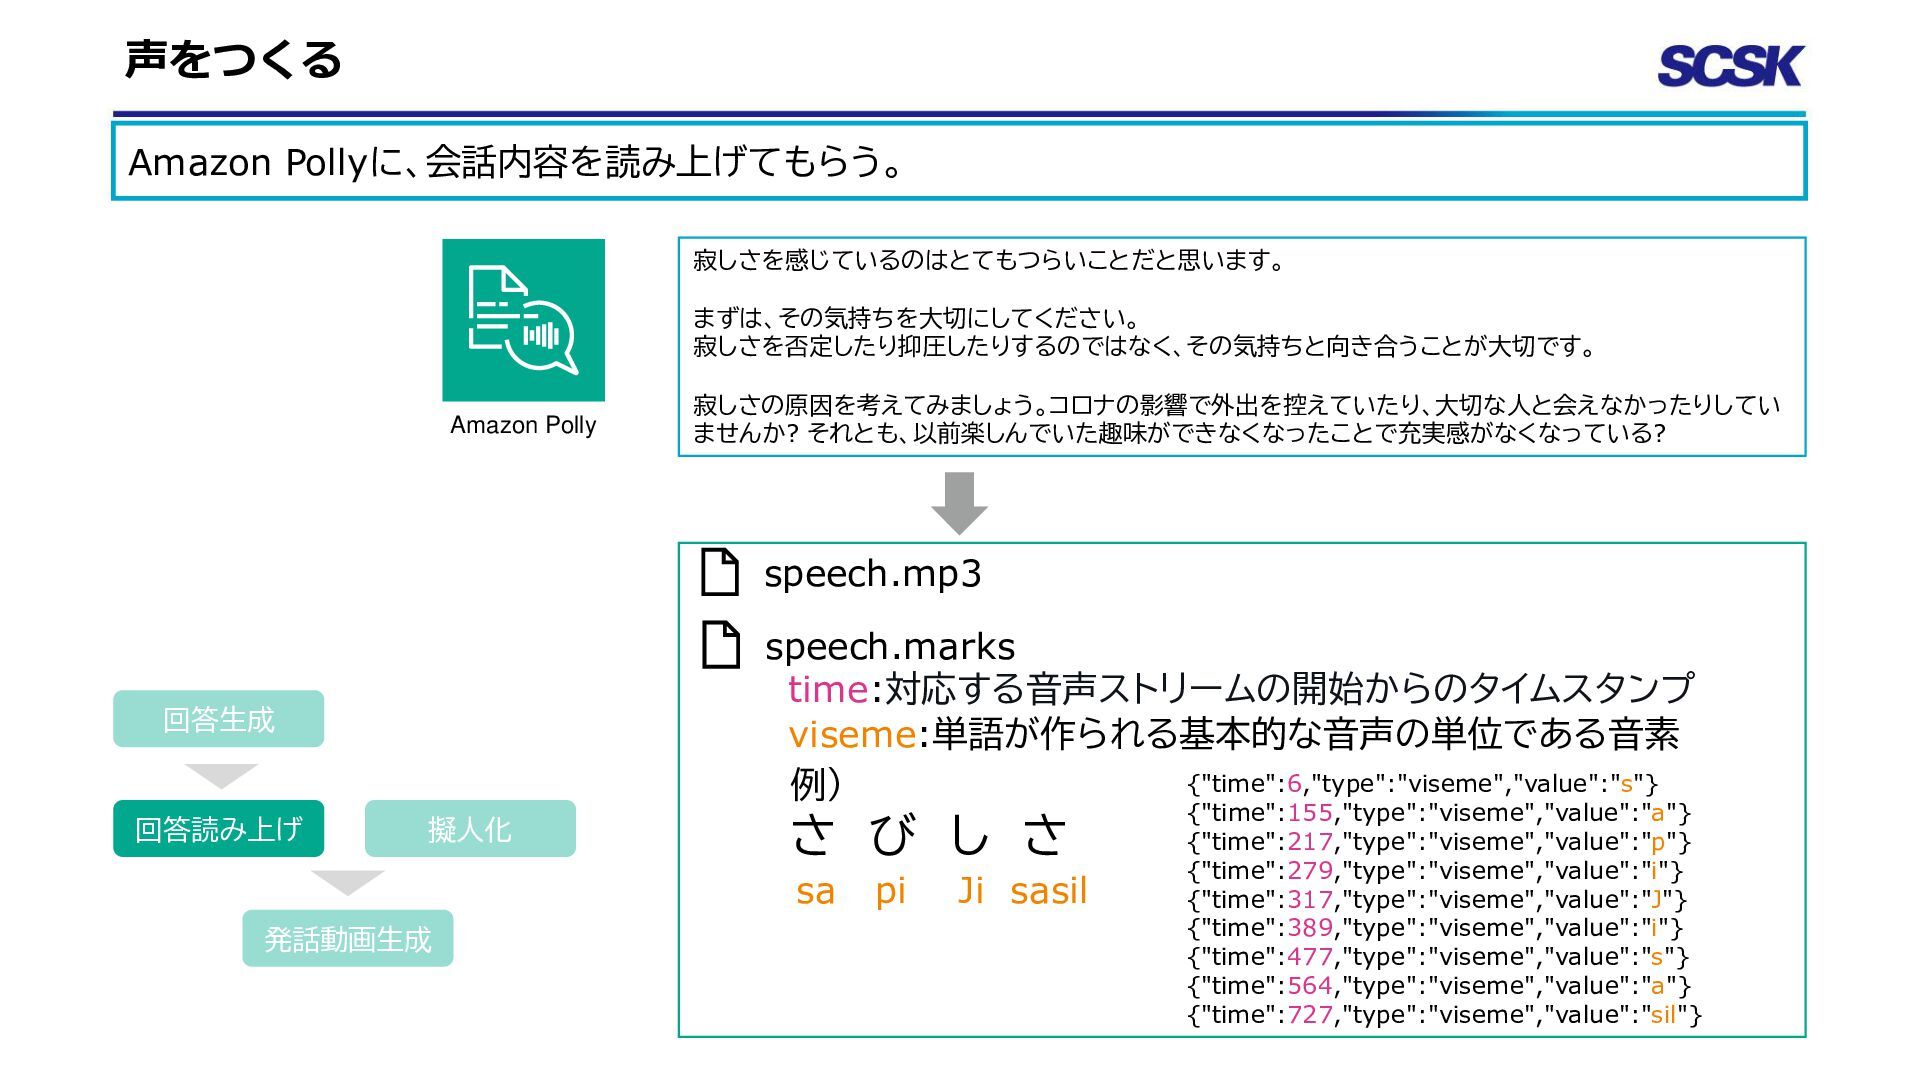1920x1080 pixels.
Task: Click the JSON line with time 155
Action: tap(1439, 813)
